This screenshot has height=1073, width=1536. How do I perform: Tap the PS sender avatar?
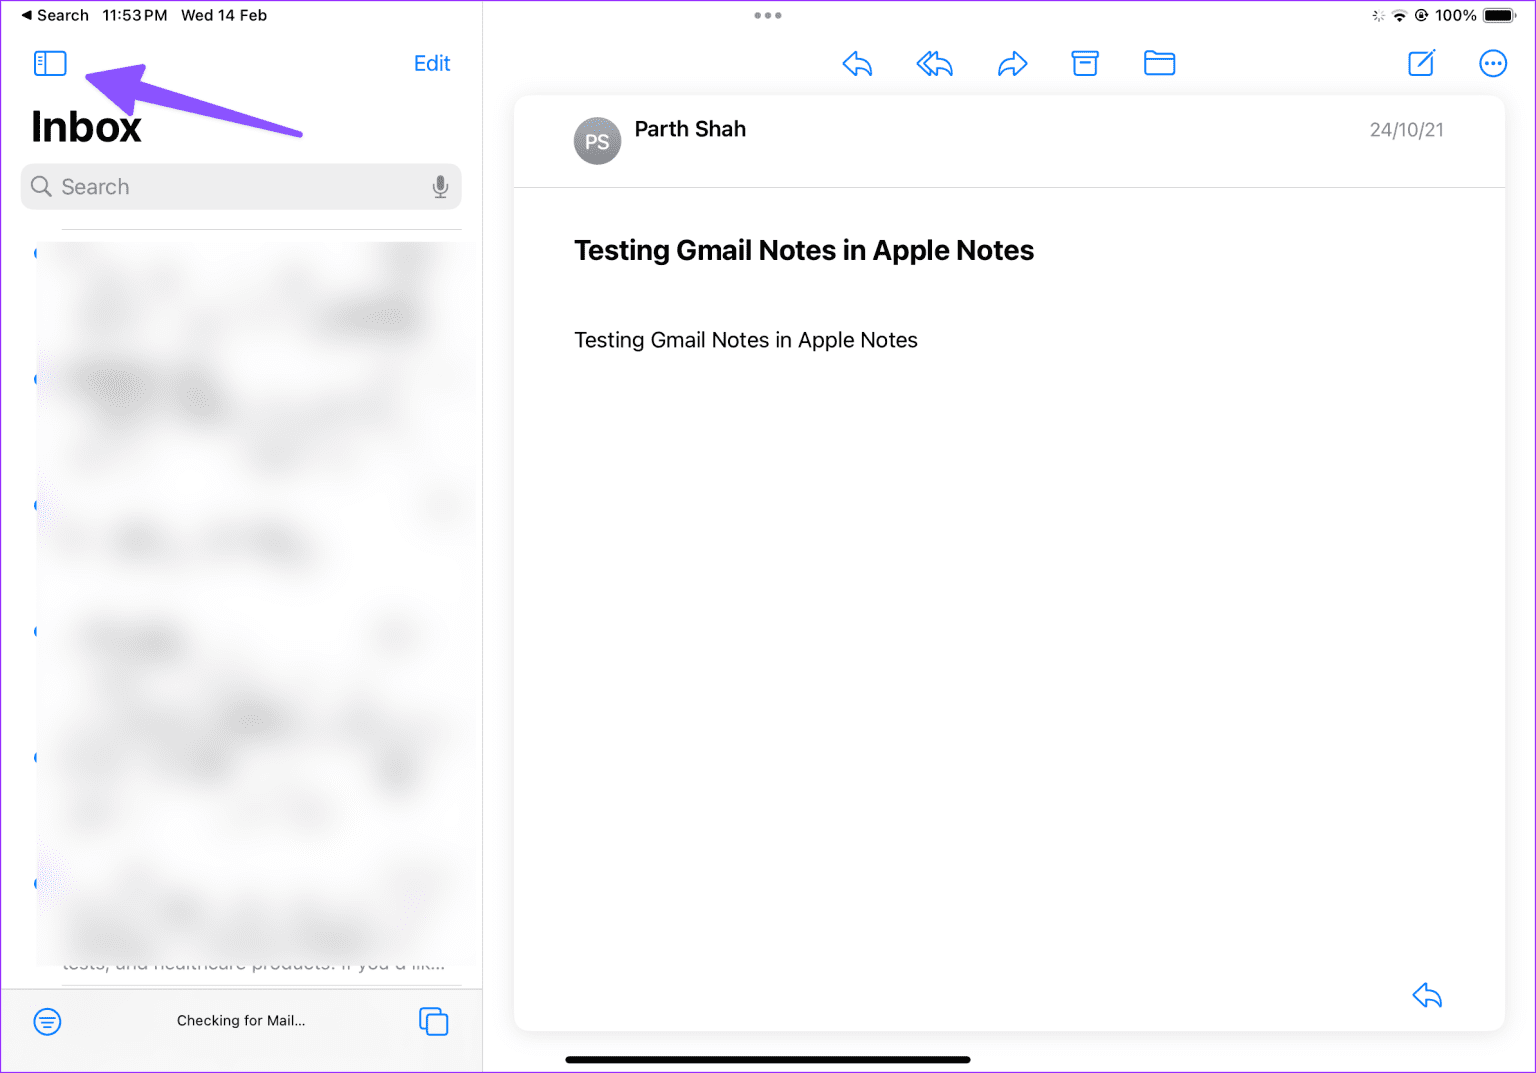coord(597,141)
